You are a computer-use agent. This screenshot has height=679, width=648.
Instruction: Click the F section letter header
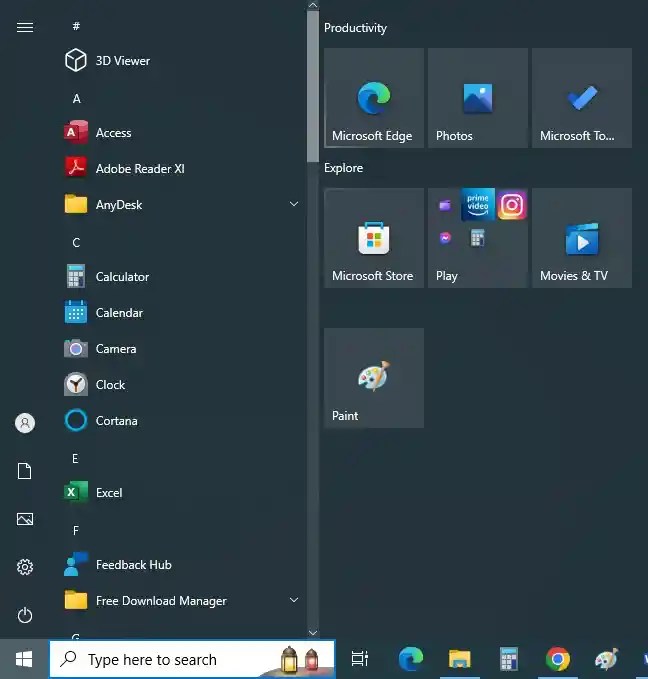click(76, 530)
